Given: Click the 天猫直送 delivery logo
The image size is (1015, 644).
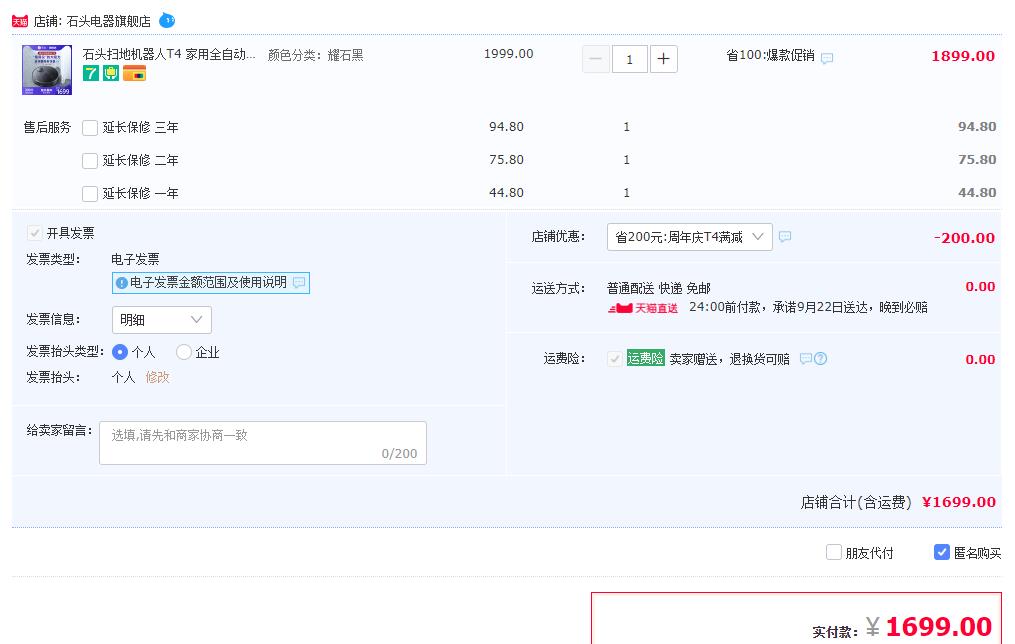Looking at the screenshot, I should point(643,308).
